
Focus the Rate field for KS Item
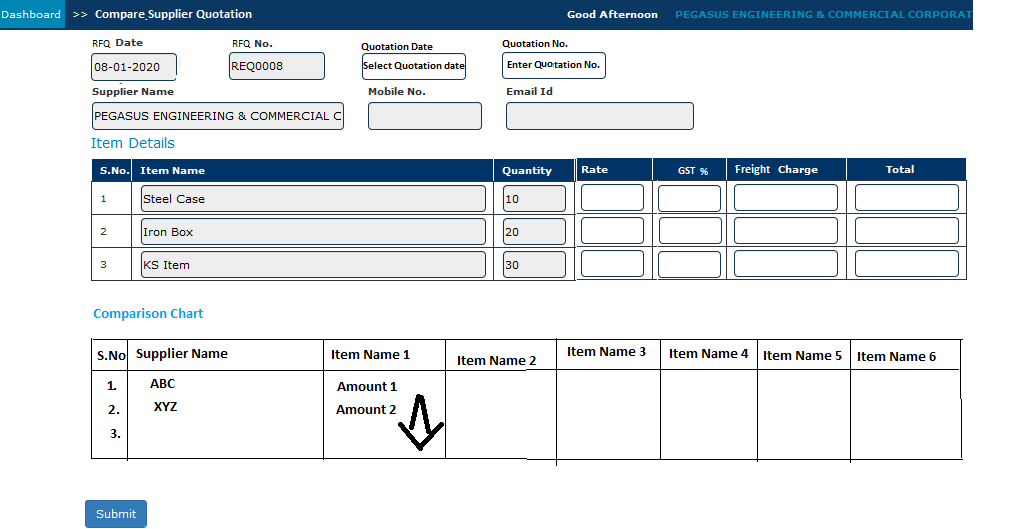pos(612,264)
